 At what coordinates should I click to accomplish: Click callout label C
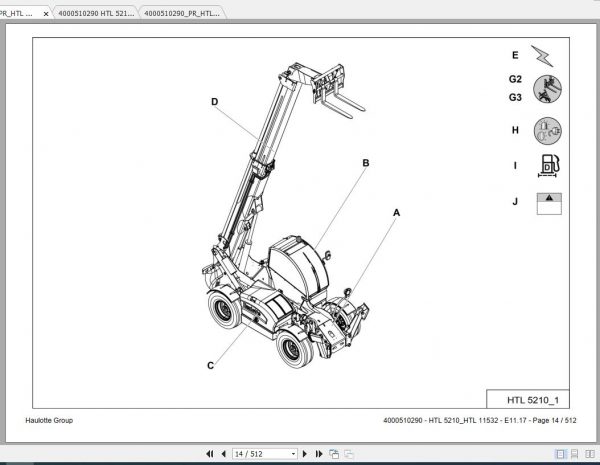210,365
